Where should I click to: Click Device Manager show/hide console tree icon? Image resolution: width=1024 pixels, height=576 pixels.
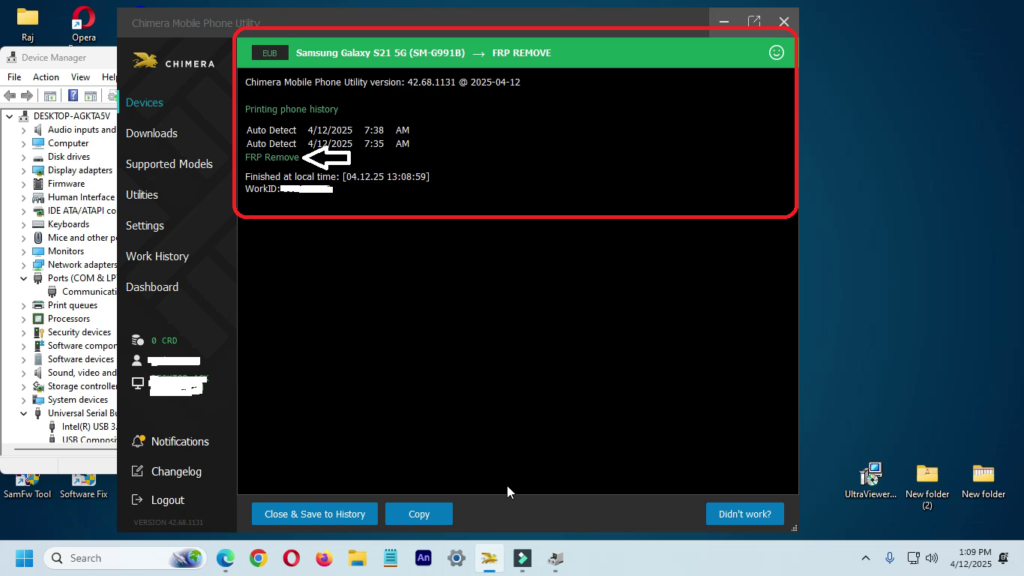tap(50, 96)
